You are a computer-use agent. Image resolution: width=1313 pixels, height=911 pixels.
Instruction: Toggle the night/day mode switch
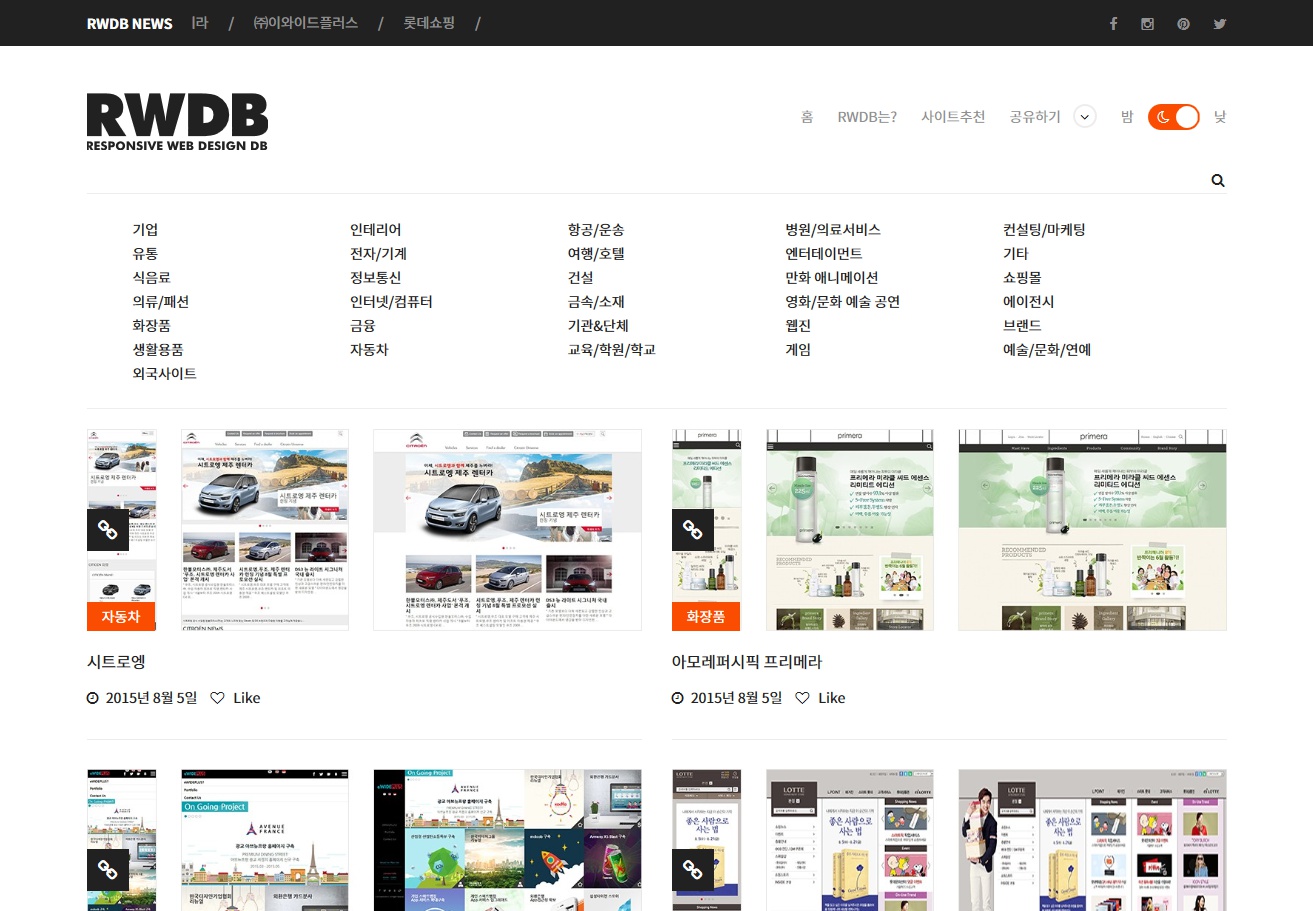click(1173, 117)
